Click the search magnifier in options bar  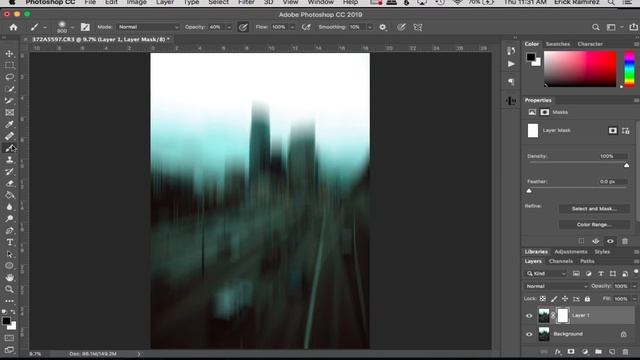point(596,27)
